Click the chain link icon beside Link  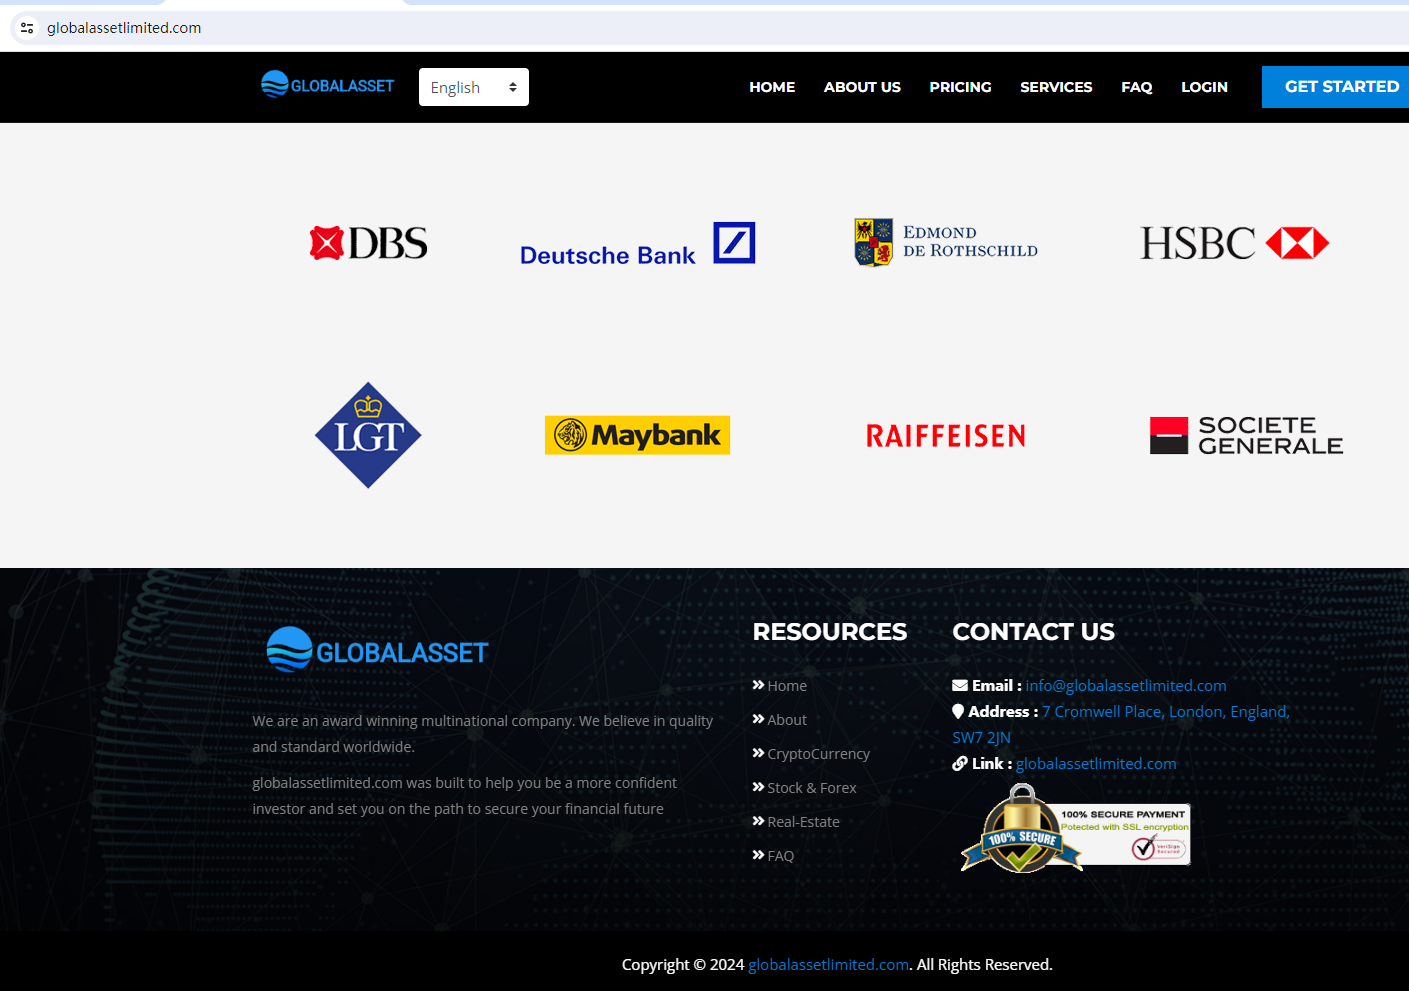(960, 764)
